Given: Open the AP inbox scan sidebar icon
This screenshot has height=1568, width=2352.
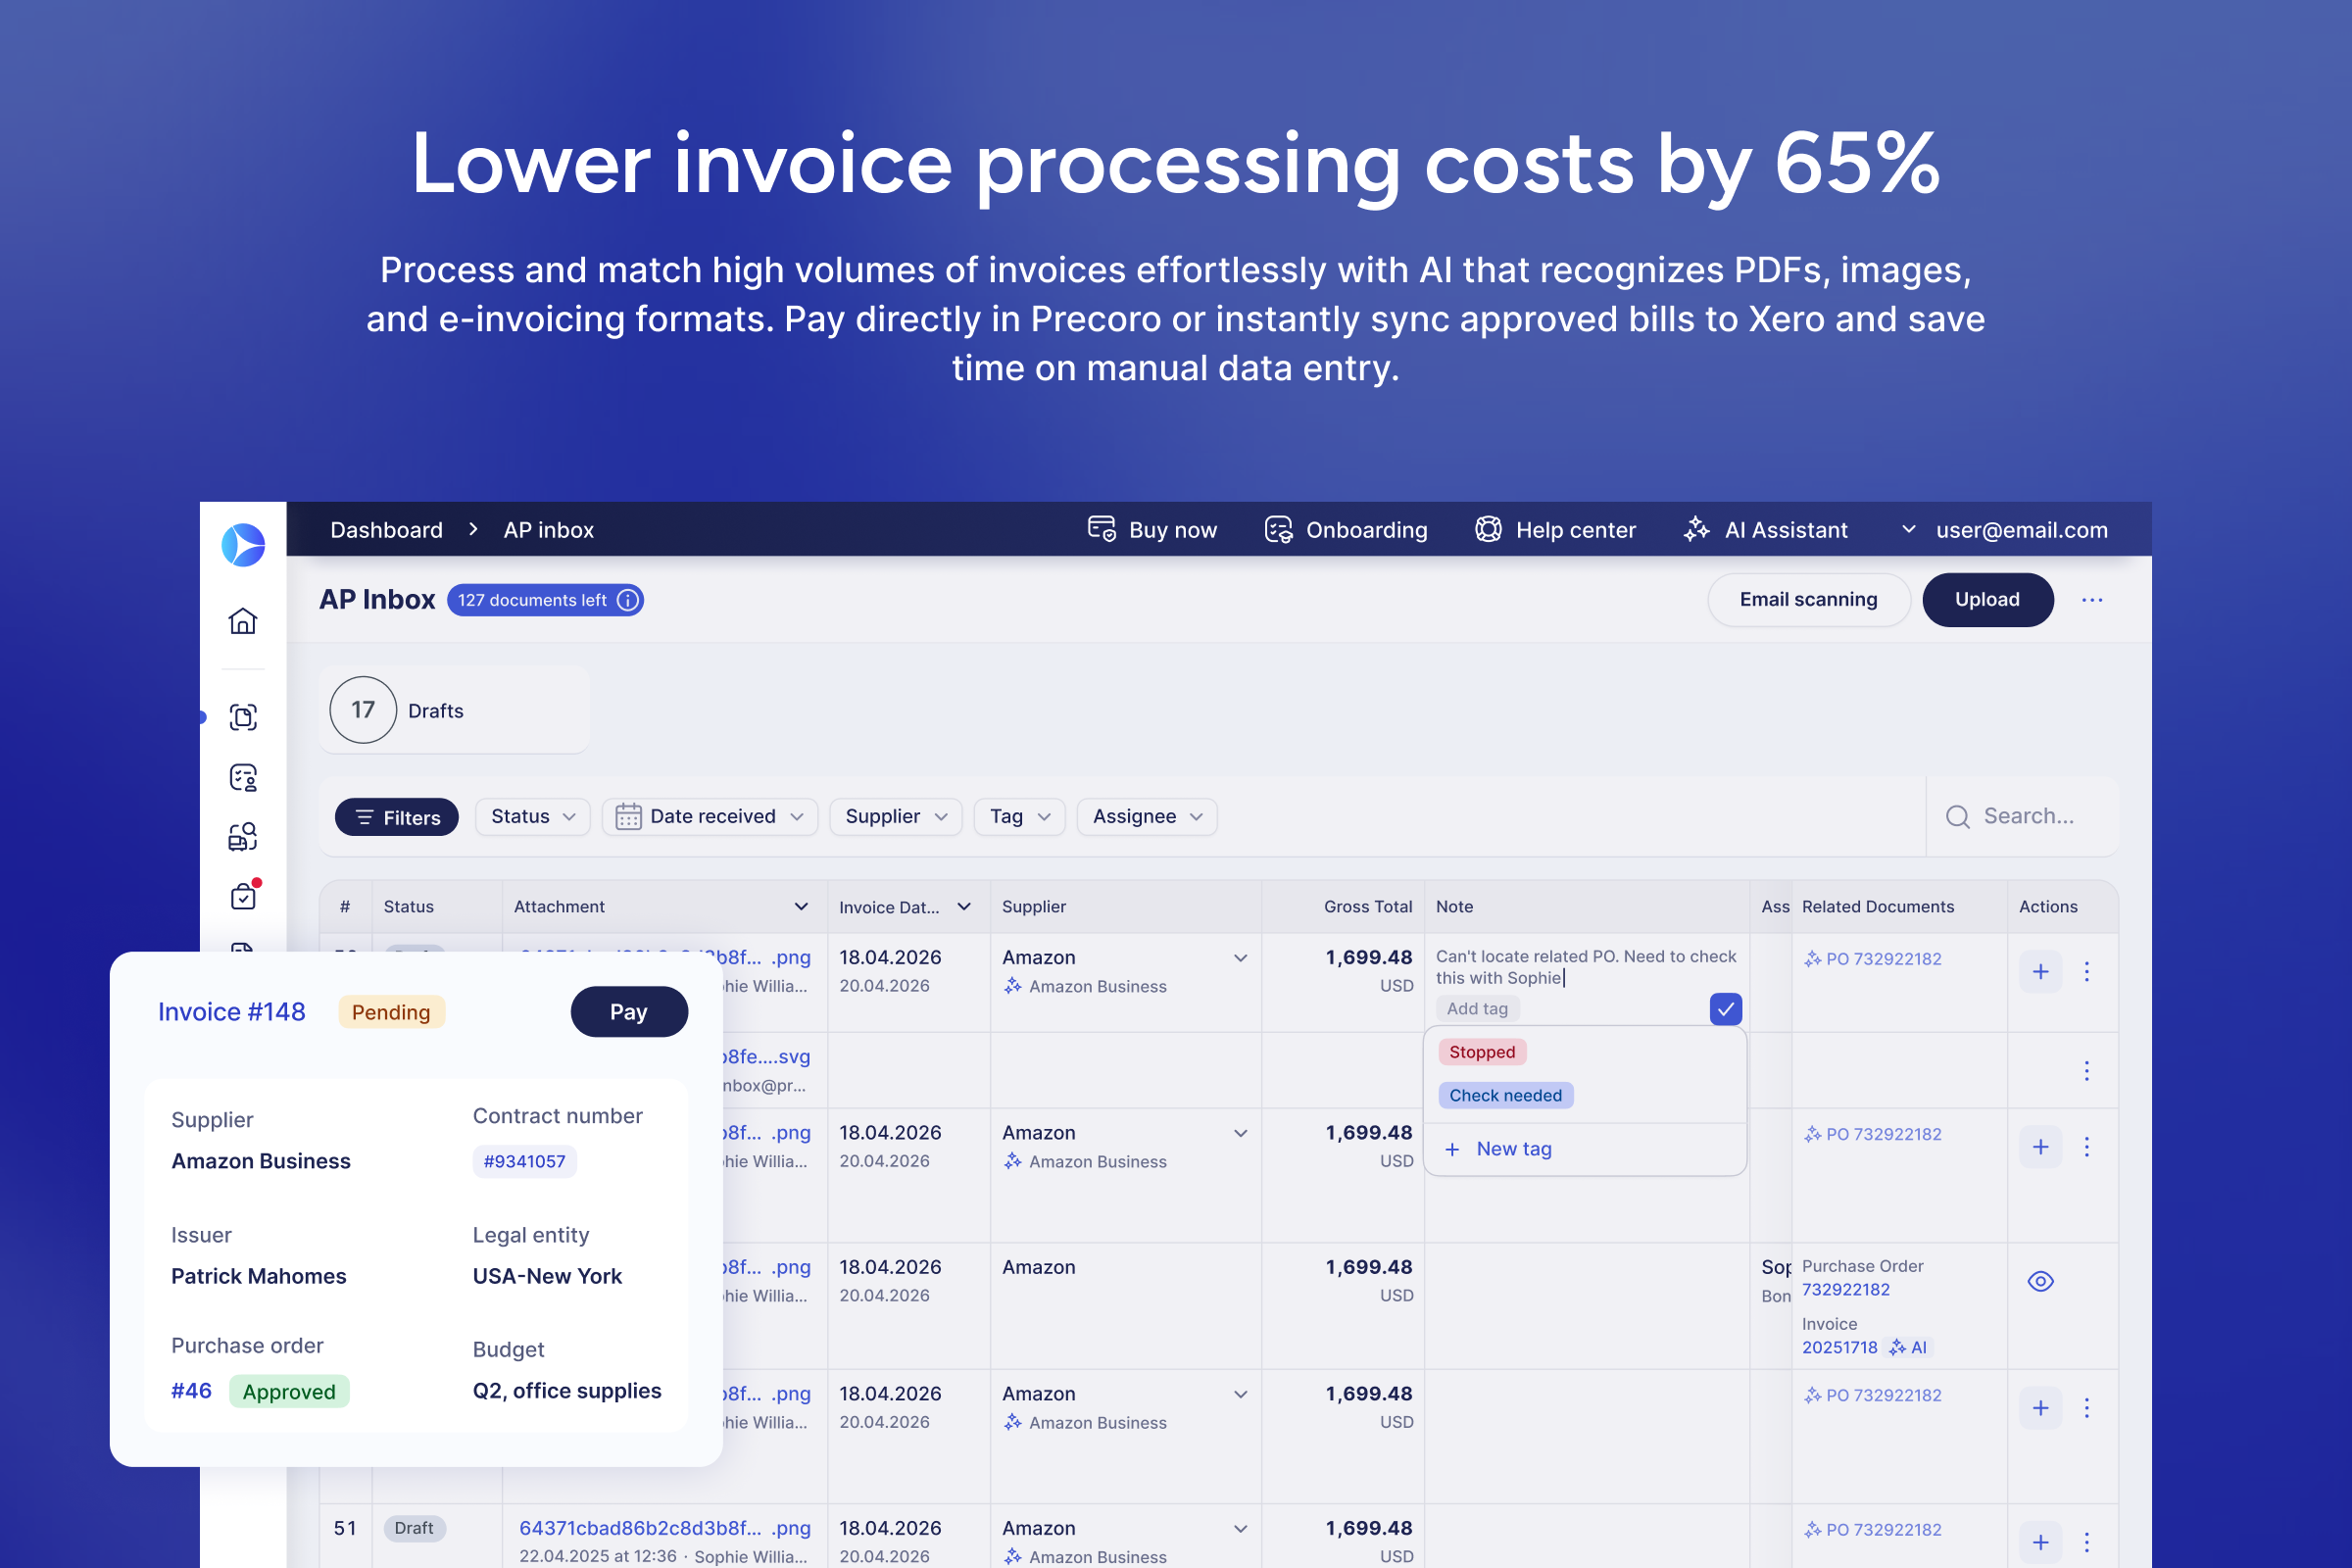Looking at the screenshot, I should coord(243,717).
